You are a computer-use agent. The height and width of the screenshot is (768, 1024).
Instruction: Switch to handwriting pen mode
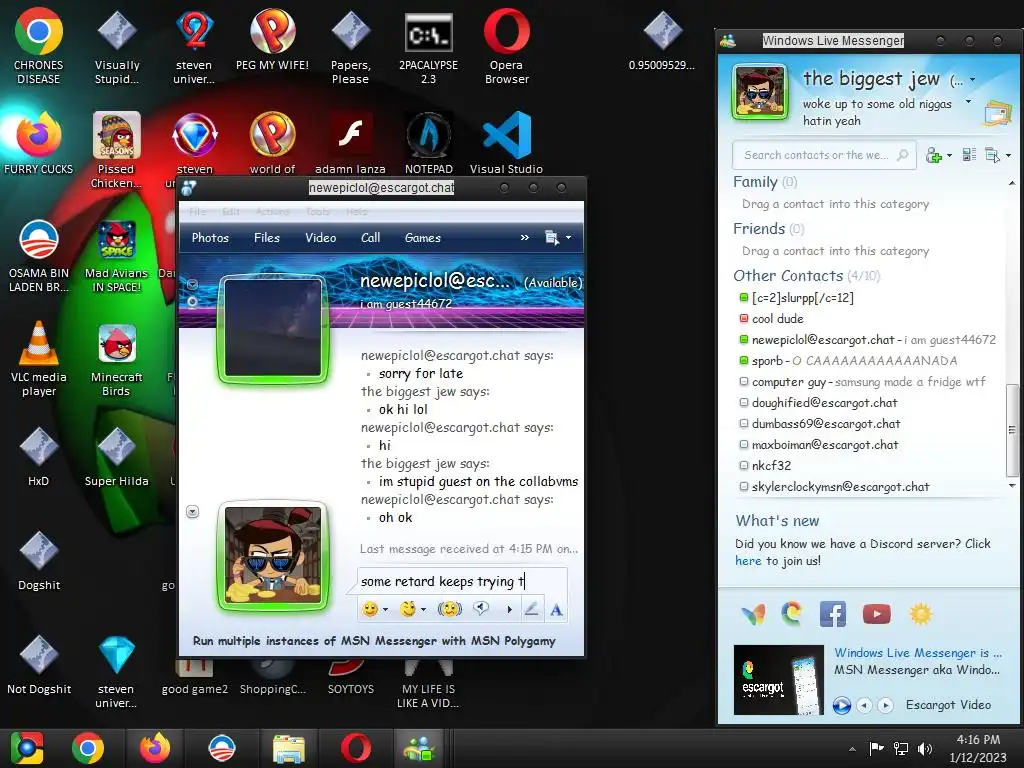point(532,609)
